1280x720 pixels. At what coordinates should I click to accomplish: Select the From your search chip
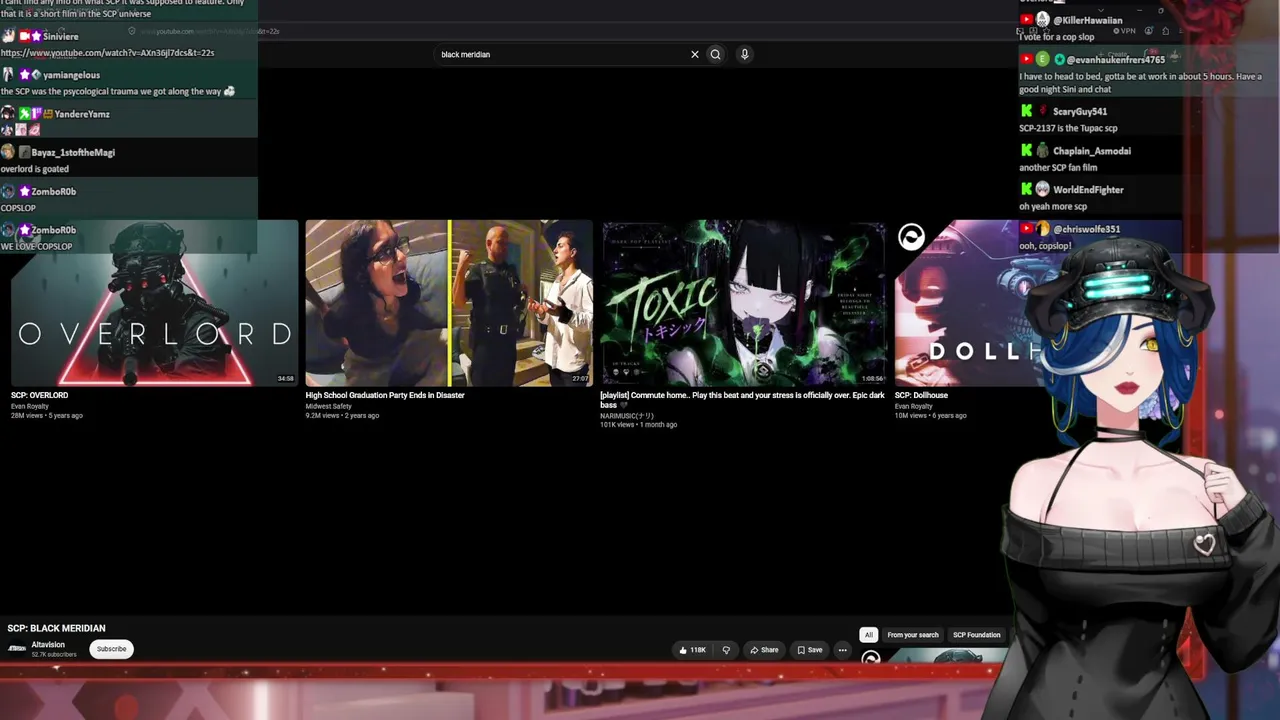[x=913, y=635]
